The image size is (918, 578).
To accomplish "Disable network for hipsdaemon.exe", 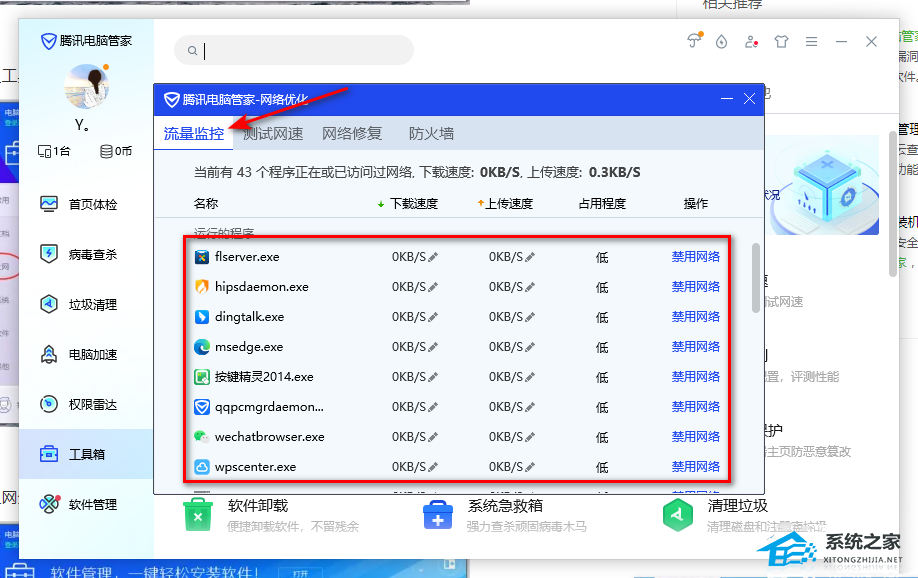I will click(696, 286).
